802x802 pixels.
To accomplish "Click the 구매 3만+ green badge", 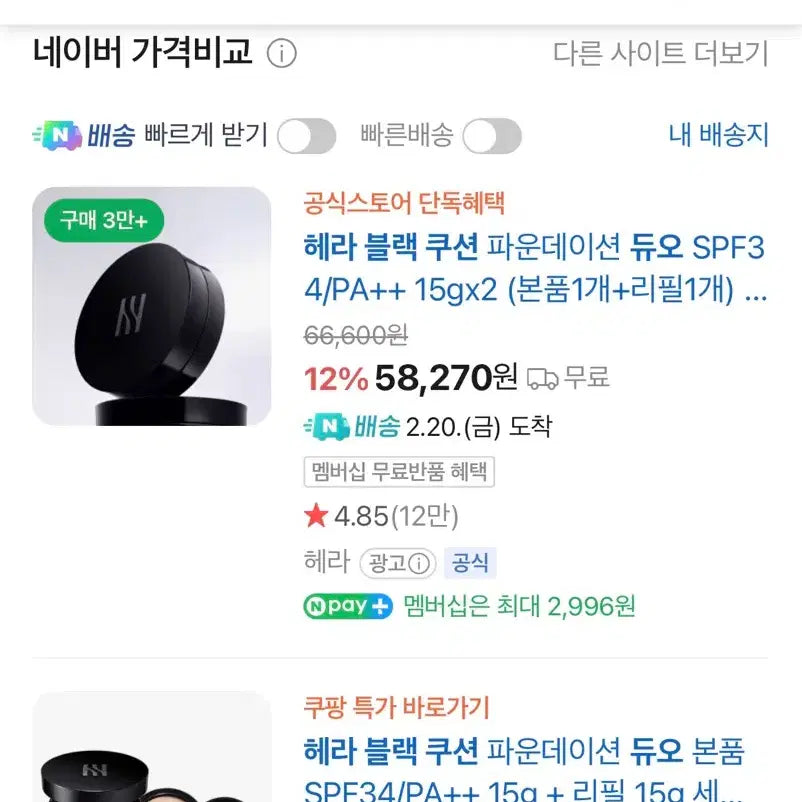I will tap(104, 221).
